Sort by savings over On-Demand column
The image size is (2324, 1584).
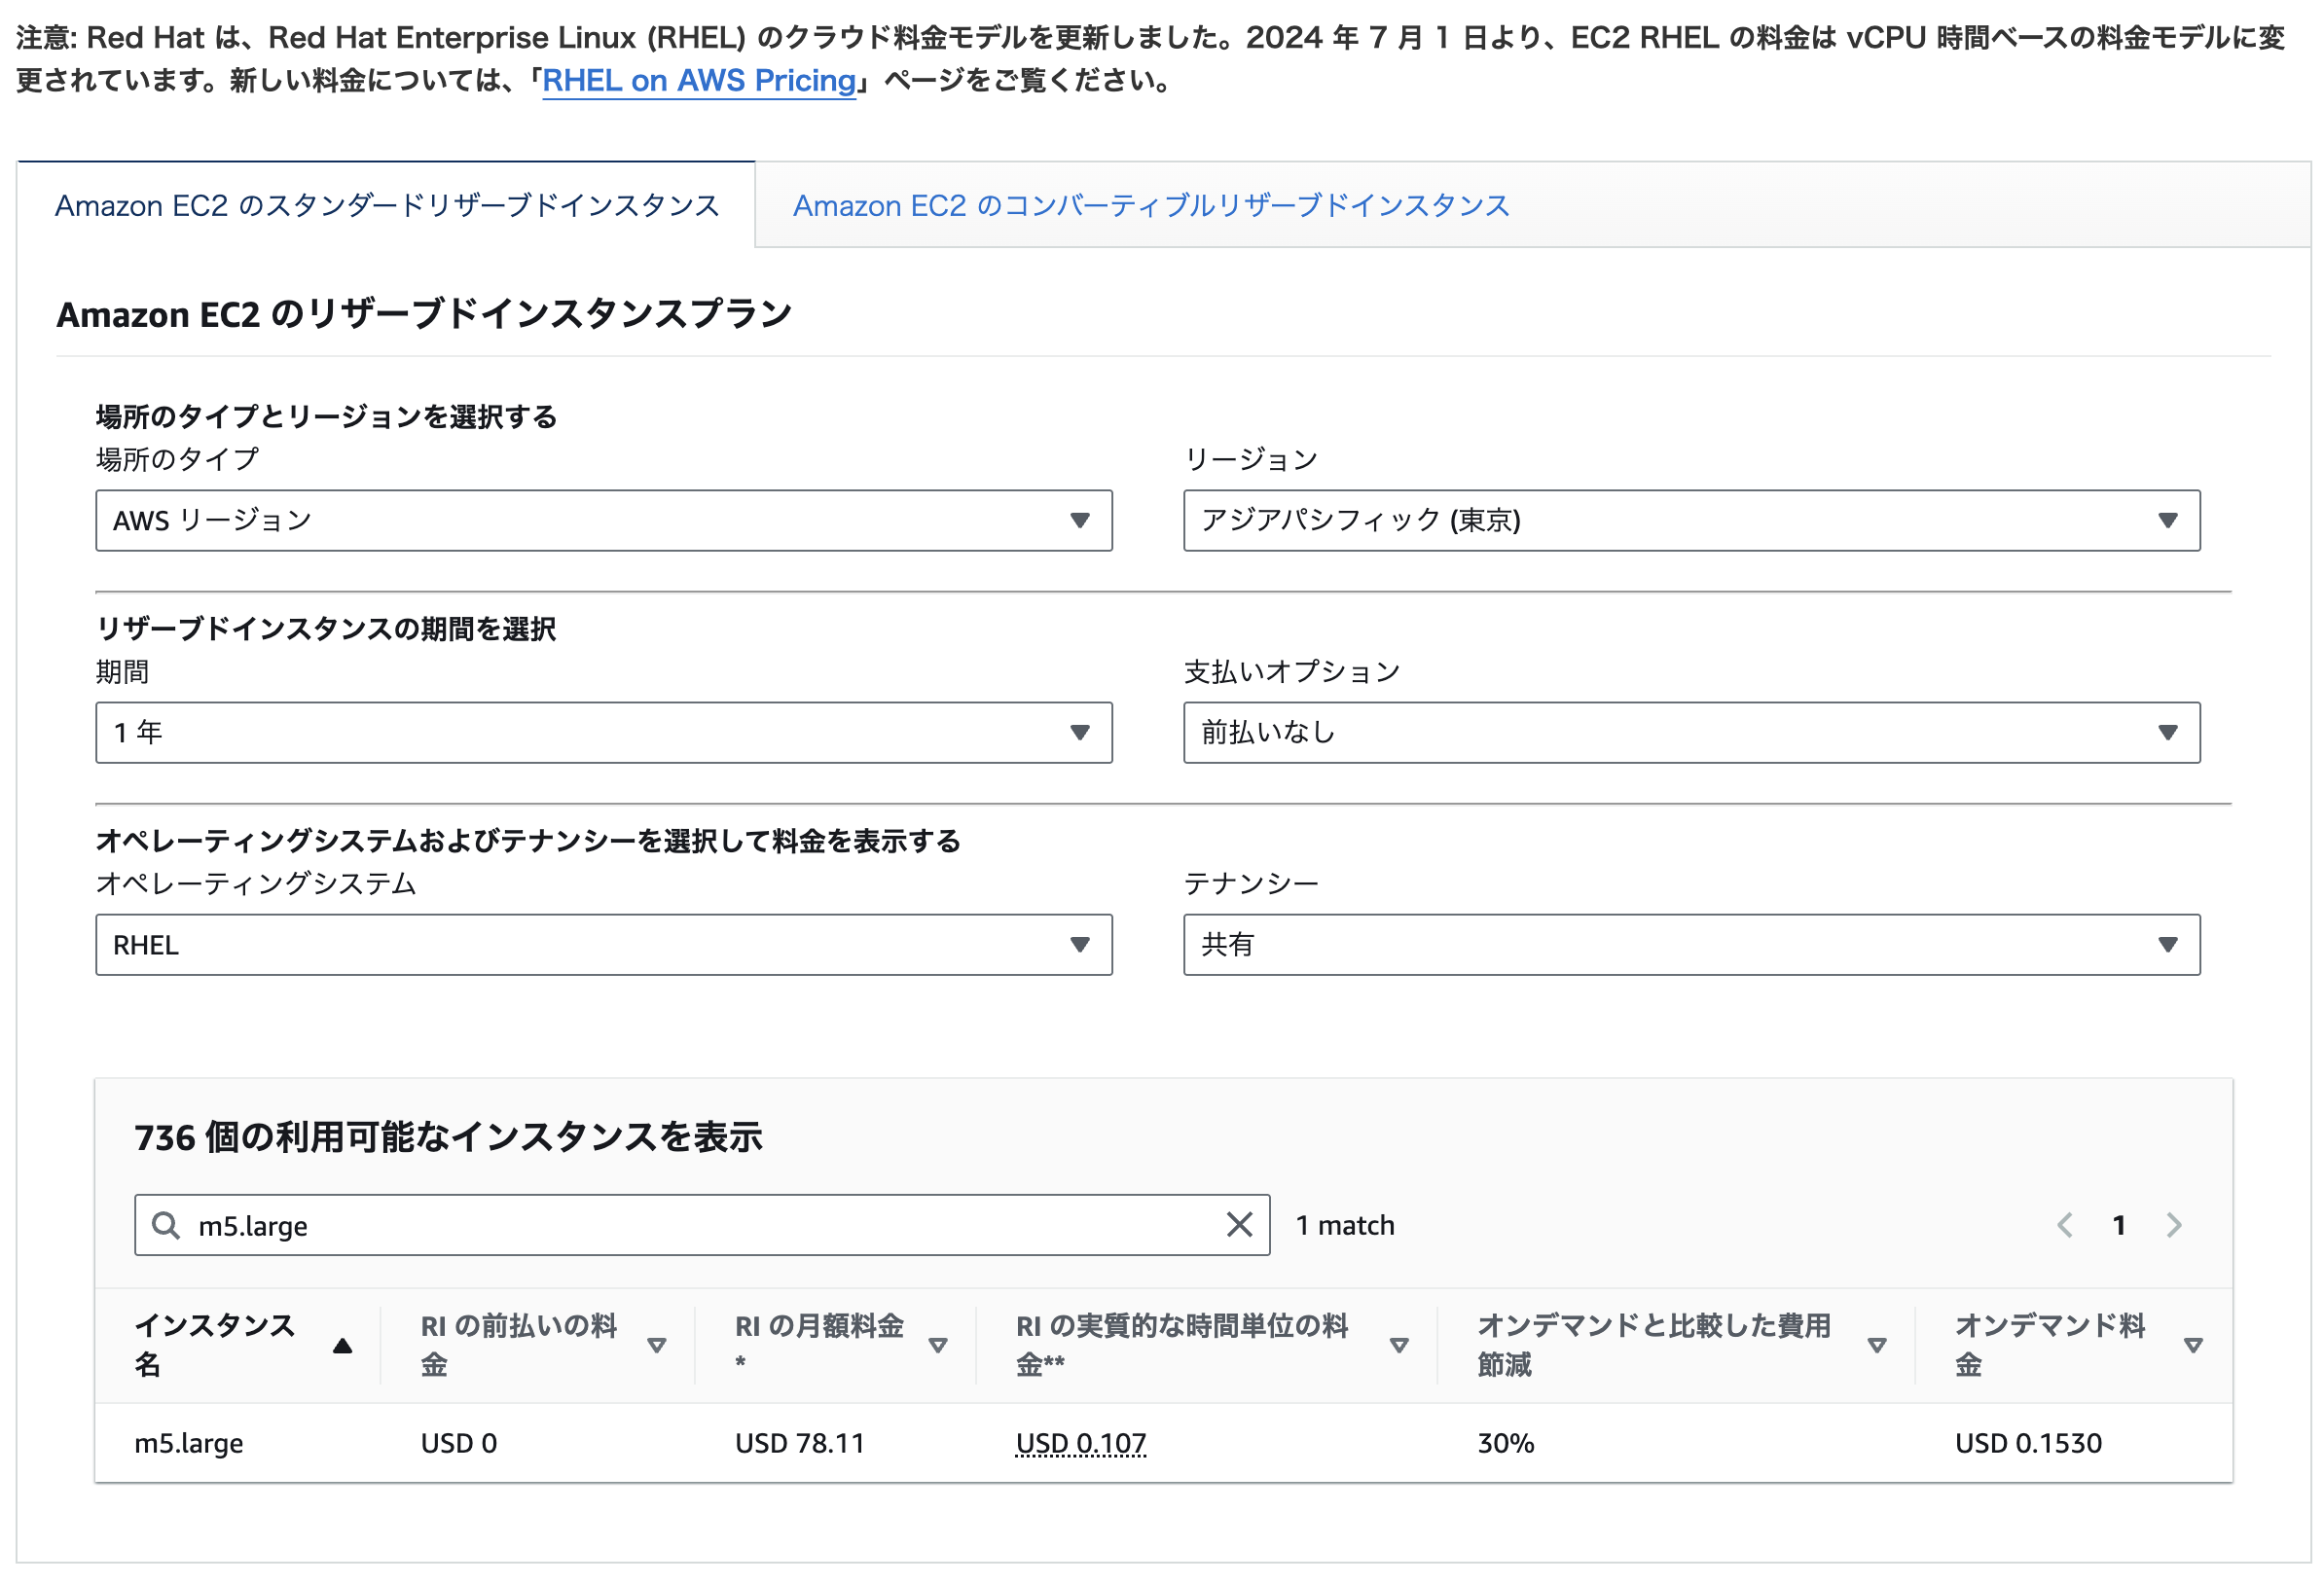pos(1877,1345)
